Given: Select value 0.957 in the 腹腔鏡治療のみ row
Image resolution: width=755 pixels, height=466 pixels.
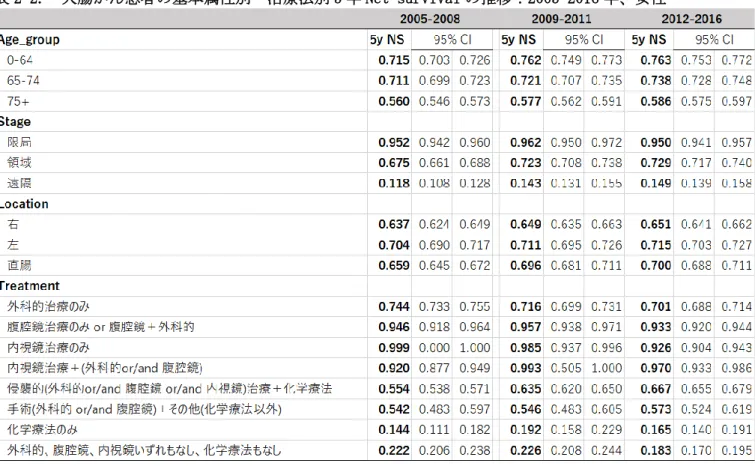Looking at the screenshot, I should pos(525,327).
